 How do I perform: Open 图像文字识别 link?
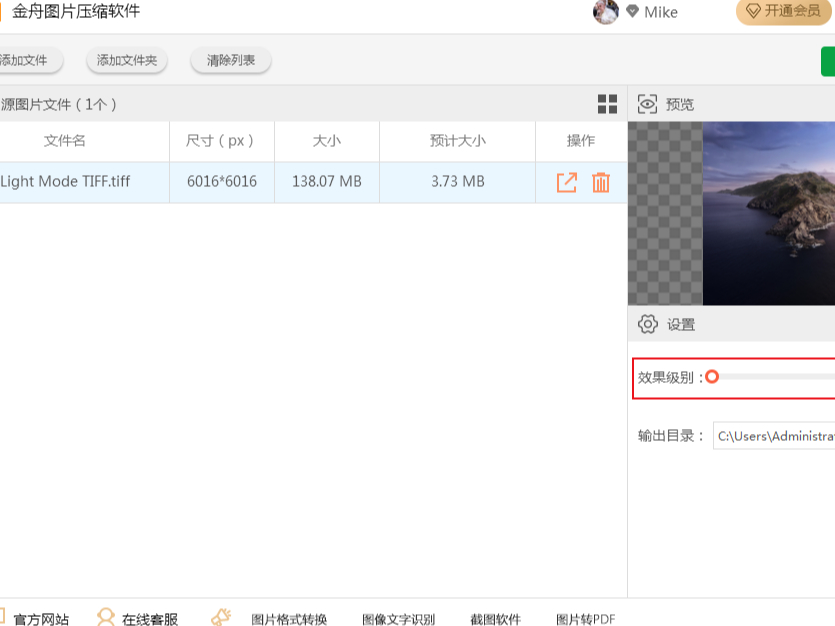point(398,620)
